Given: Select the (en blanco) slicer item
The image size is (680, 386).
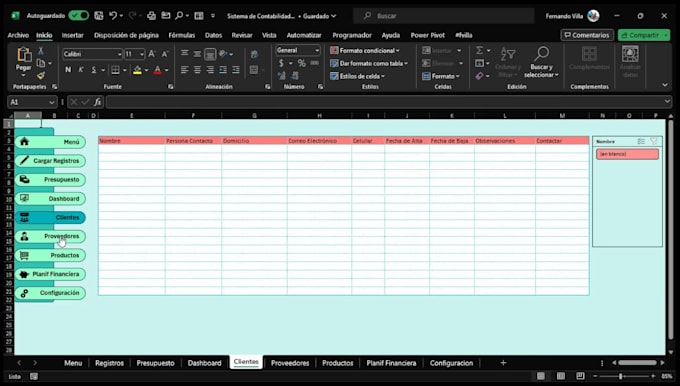Looking at the screenshot, I should [x=627, y=154].
